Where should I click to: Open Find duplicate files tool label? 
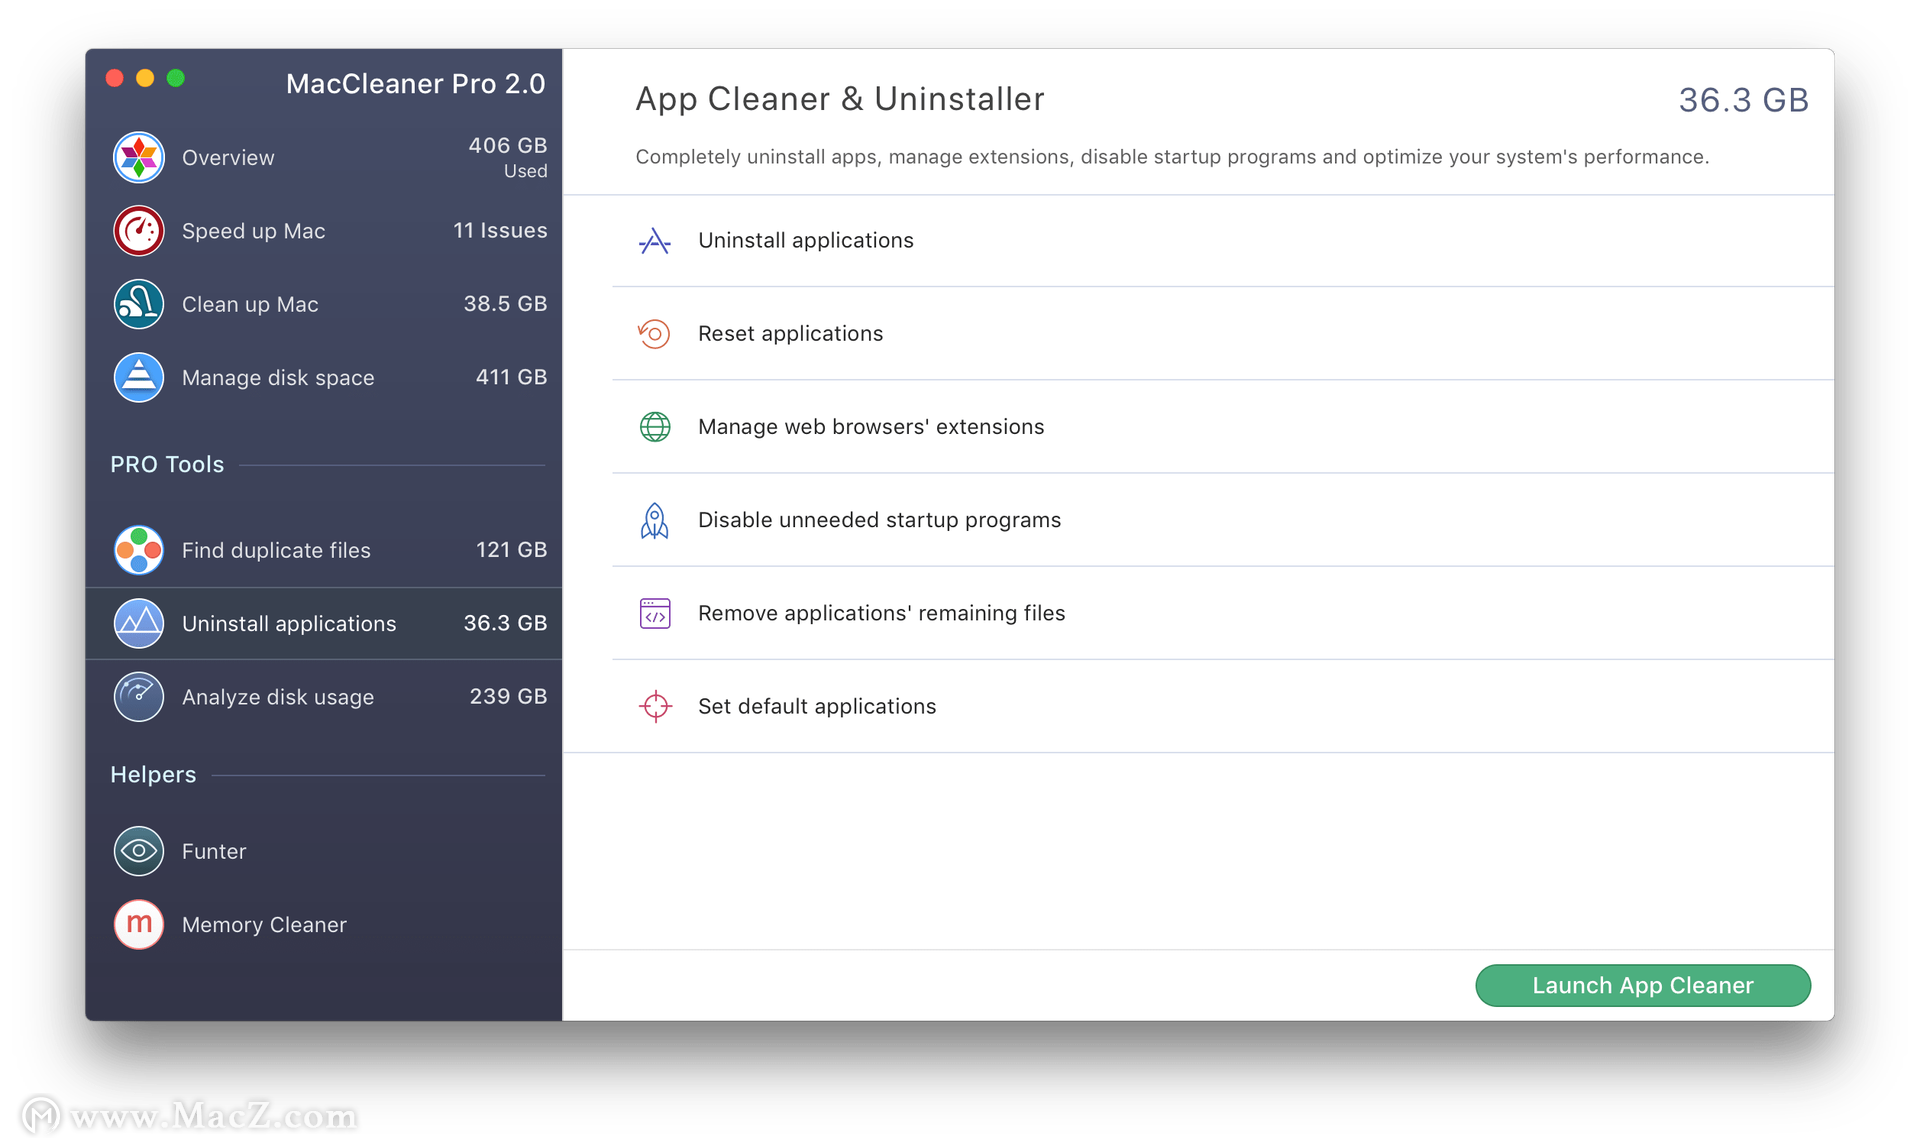276,550
